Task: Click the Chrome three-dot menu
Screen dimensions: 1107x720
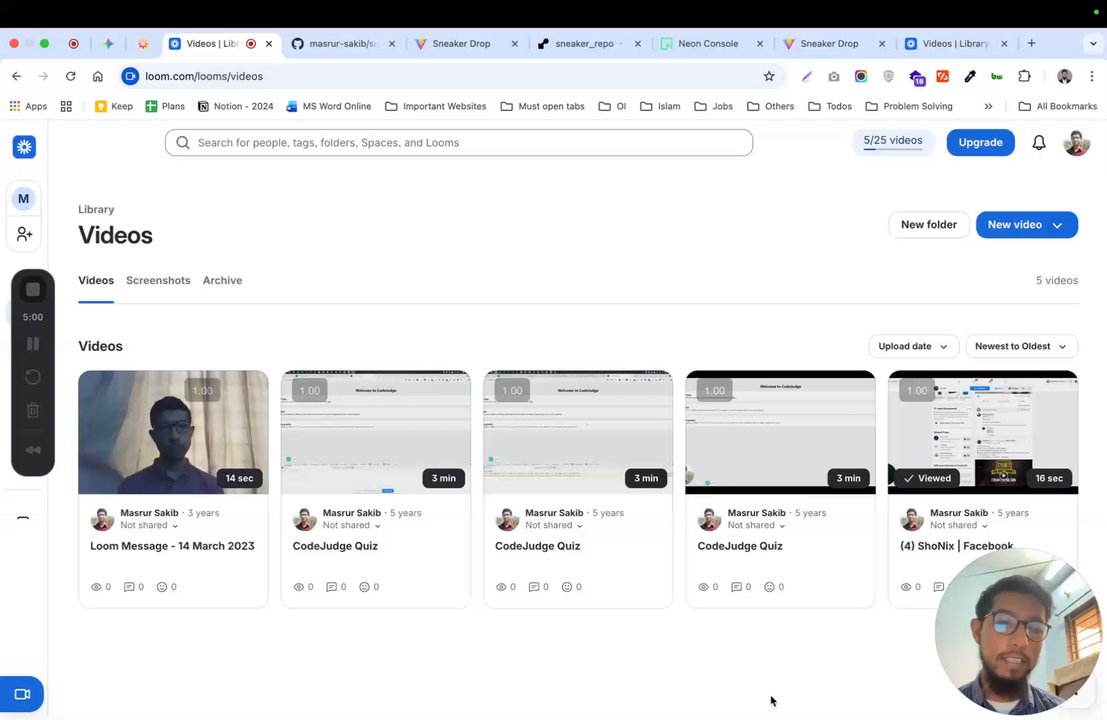Action: pos(1091,76)
